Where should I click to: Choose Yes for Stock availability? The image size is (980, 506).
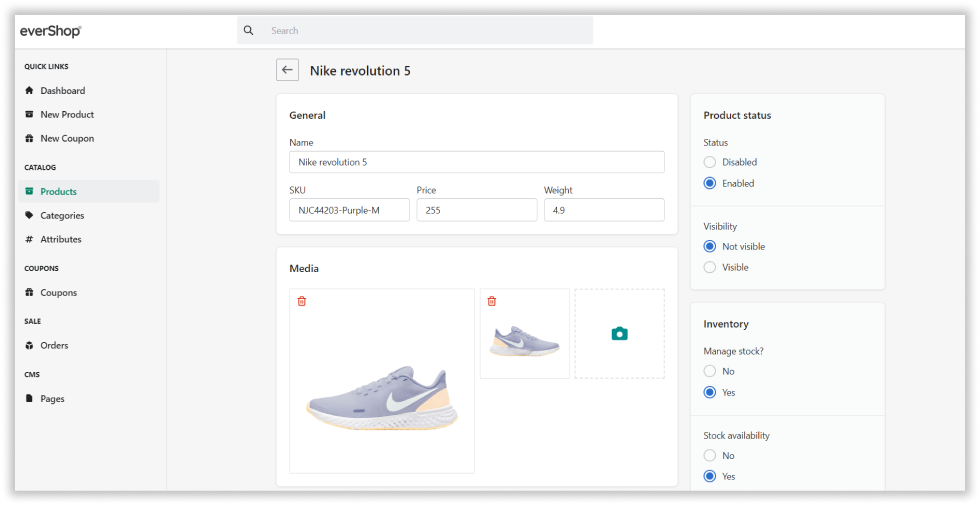709,476
